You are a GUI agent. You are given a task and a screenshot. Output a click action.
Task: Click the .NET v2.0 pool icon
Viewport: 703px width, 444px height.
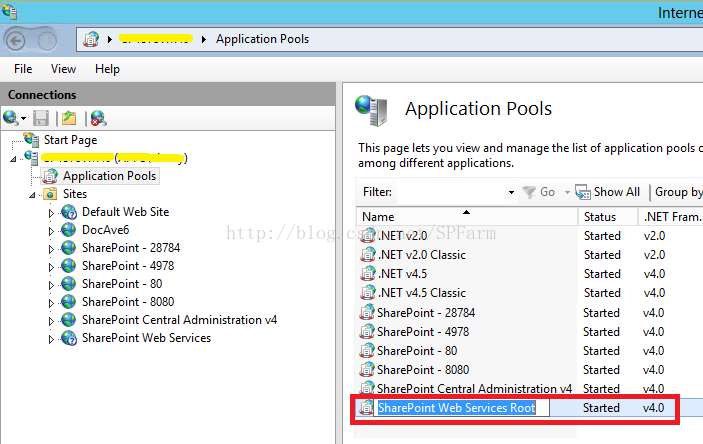pyautogui.click(x=368, y=235)
